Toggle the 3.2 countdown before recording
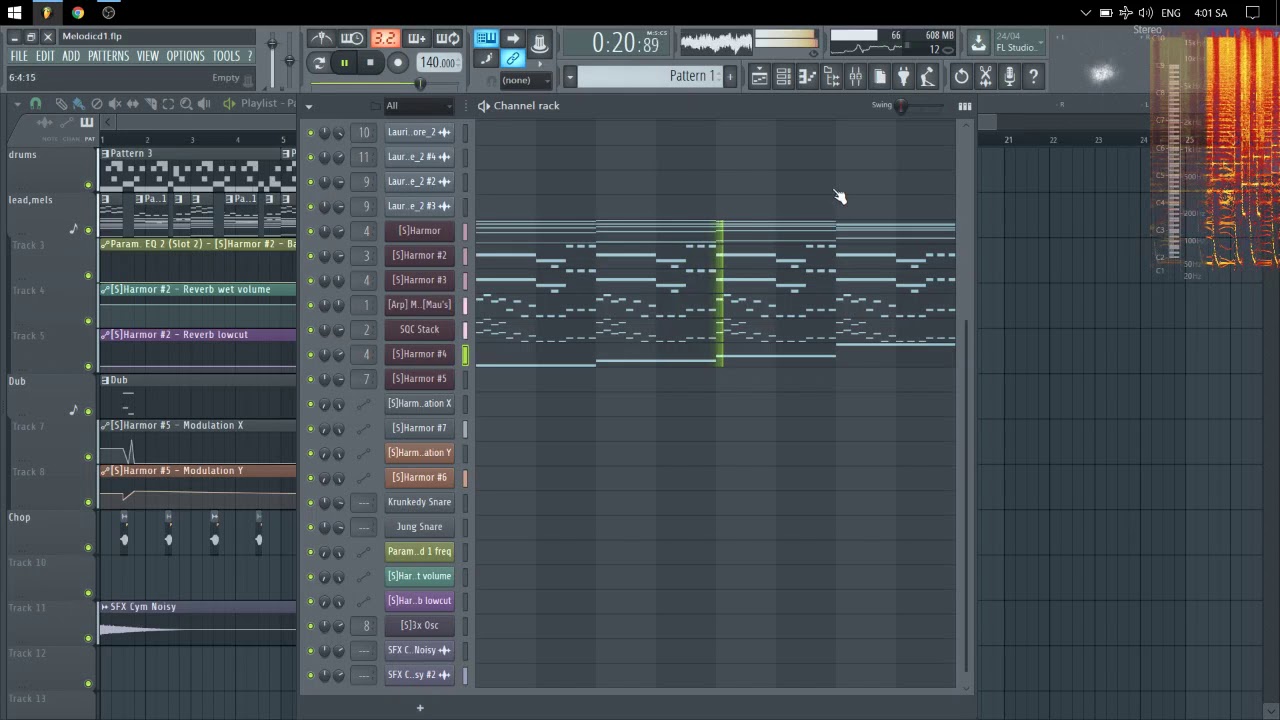The height and width of the screenshot is (720, 1280). pyautogui.click(x=385, y=39)
